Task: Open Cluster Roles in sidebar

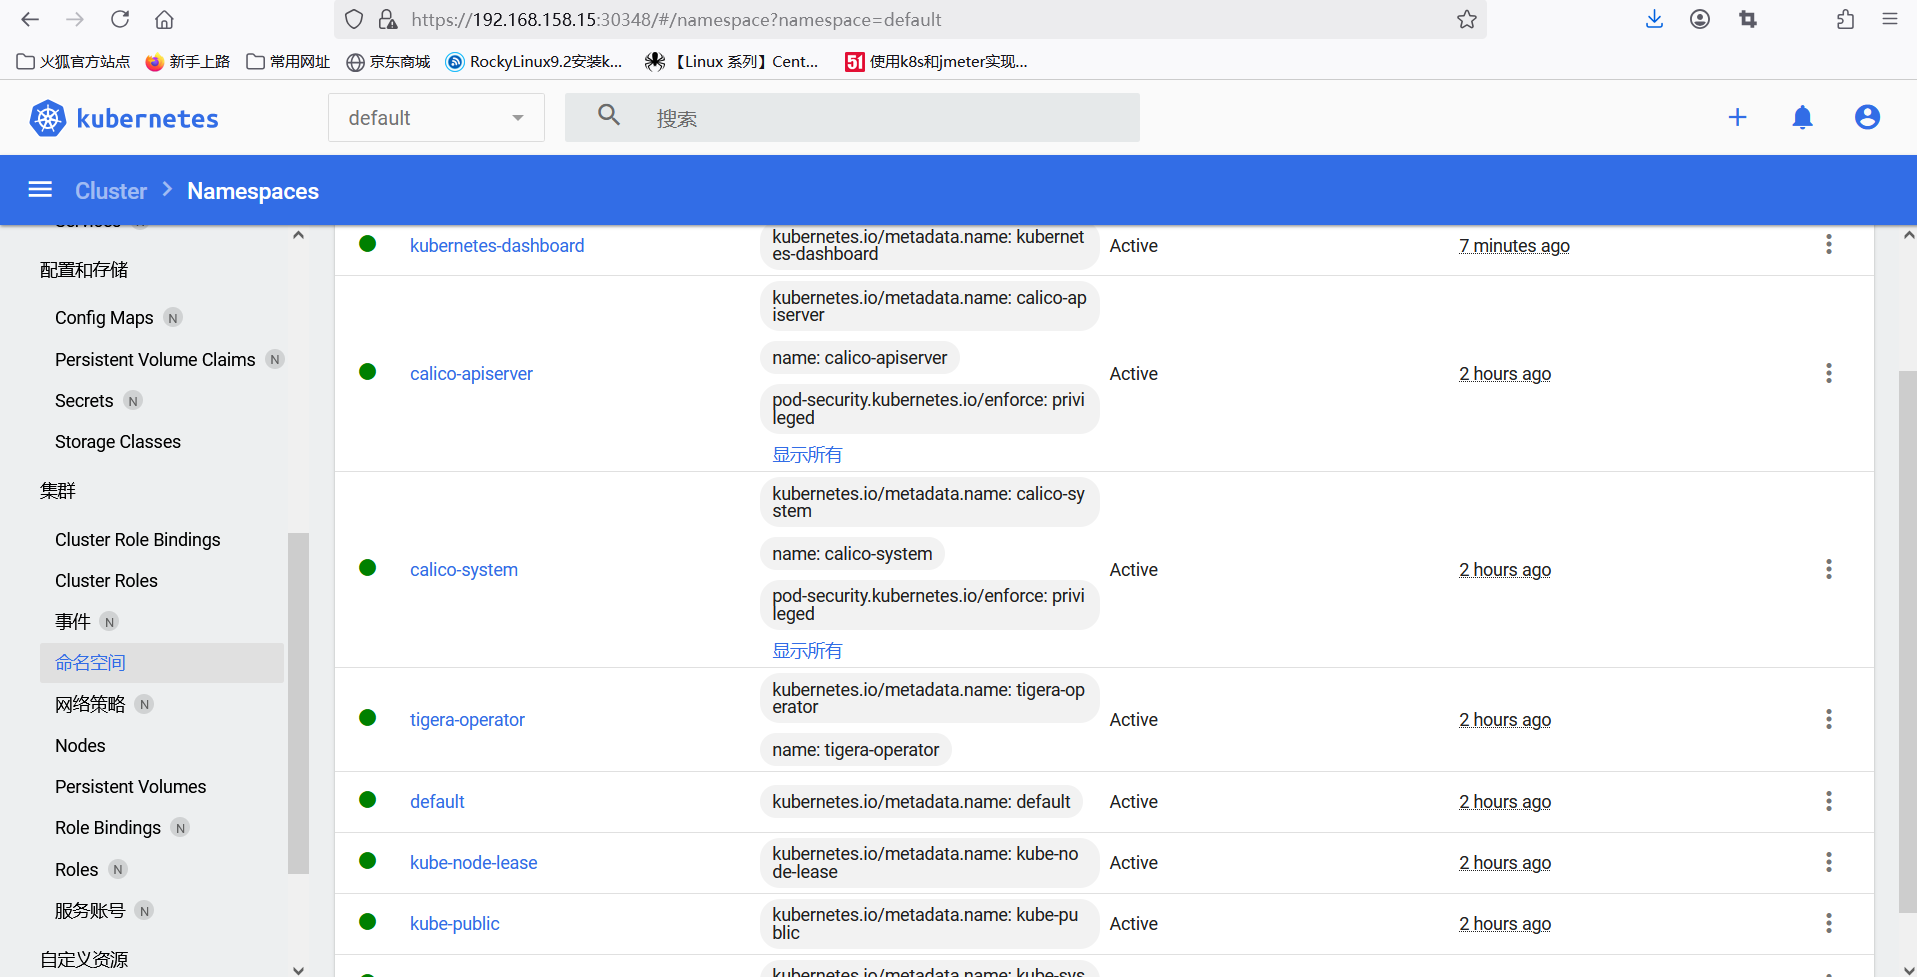Action: pos(106,581)
